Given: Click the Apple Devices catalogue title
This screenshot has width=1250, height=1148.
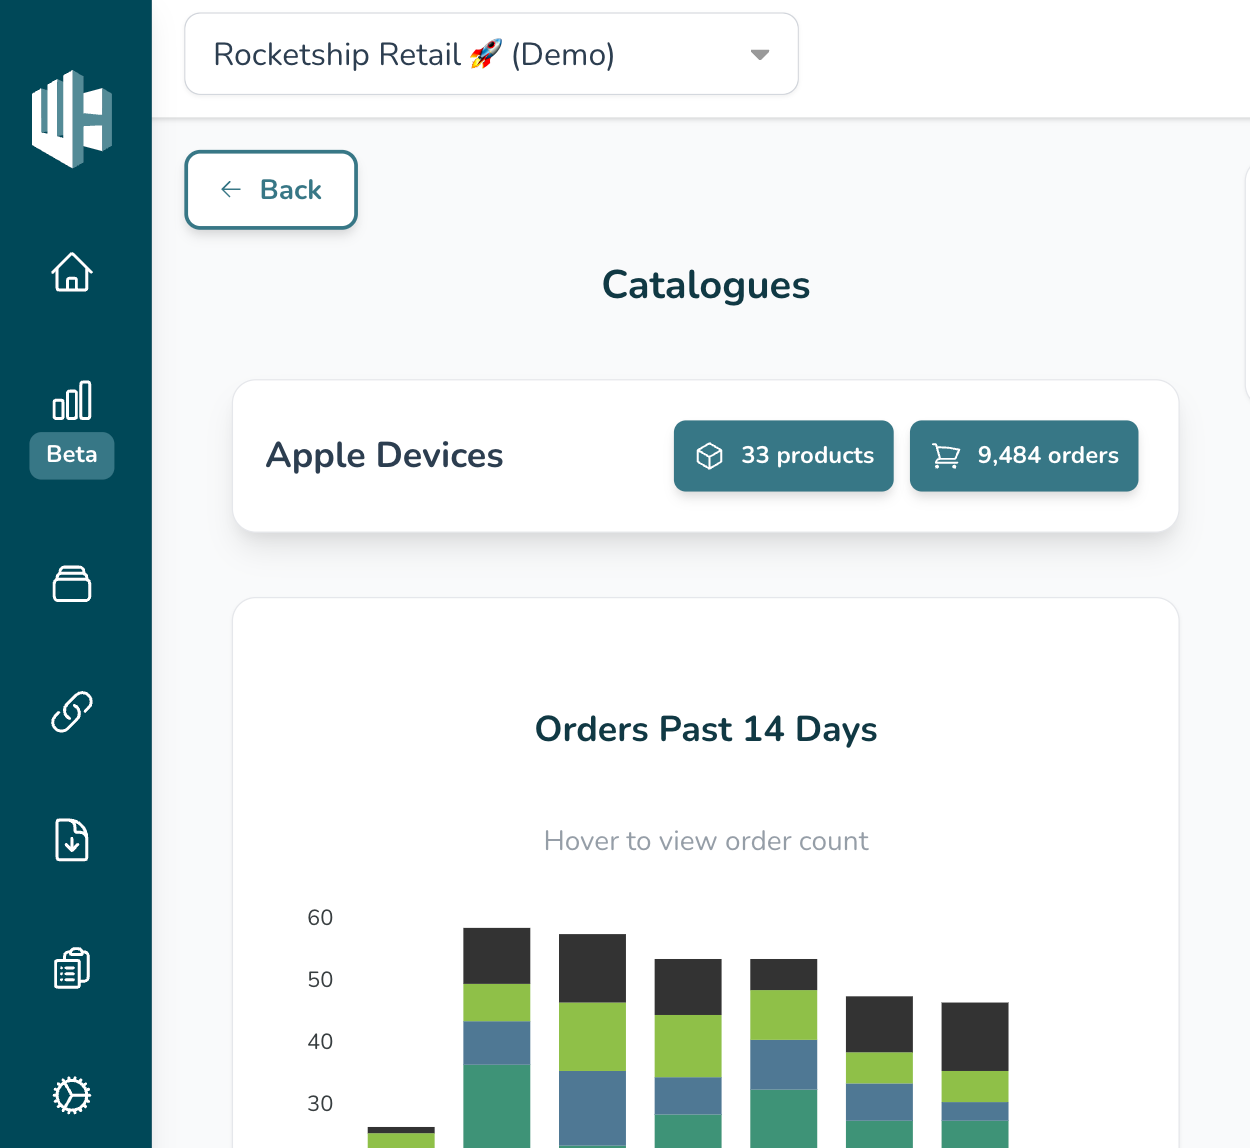Looking at the screenshot, I should [385, 456].
